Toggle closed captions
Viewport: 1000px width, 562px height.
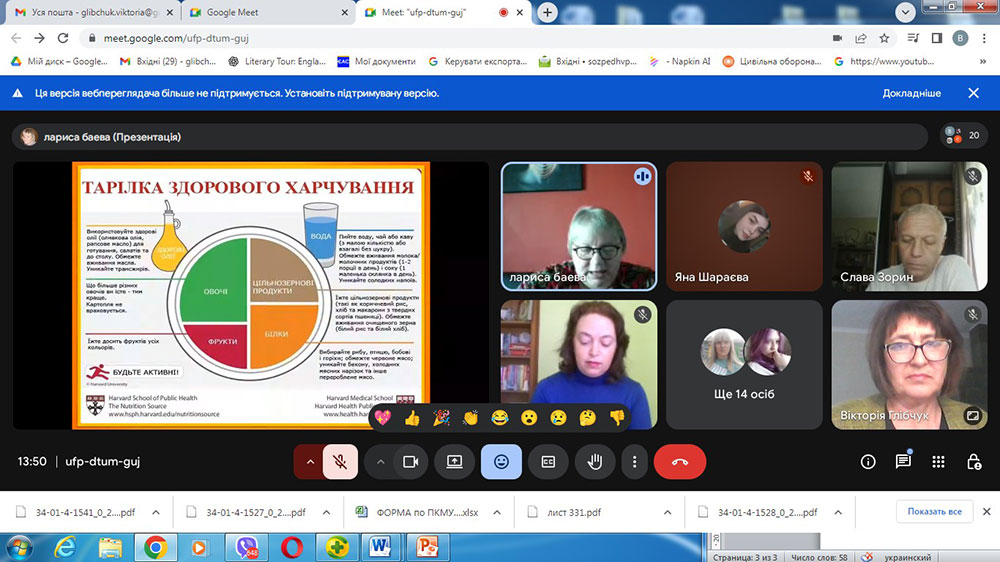[548, 462]
